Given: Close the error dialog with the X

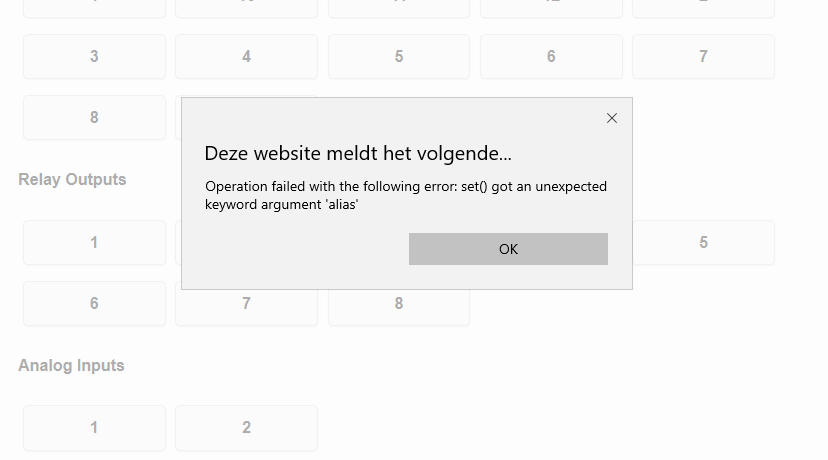Looking at the screenshot, I should (612, 118).
